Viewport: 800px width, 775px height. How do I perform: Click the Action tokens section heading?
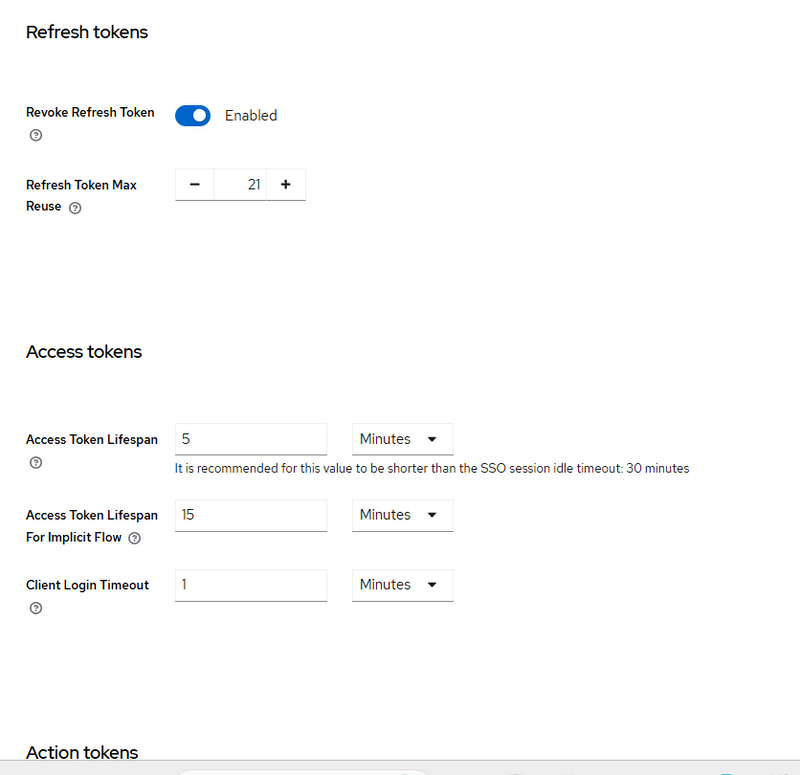[x=82, y=752]
